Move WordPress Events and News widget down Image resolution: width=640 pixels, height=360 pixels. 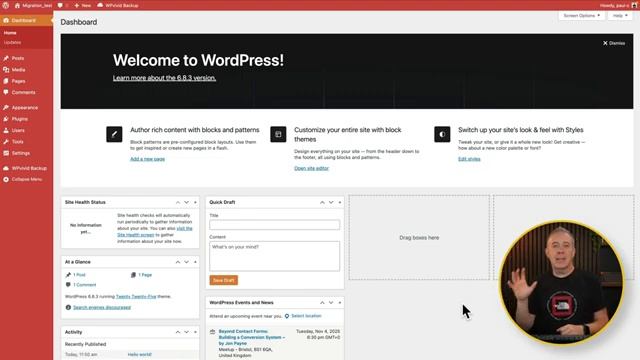[x=331, y=303]
